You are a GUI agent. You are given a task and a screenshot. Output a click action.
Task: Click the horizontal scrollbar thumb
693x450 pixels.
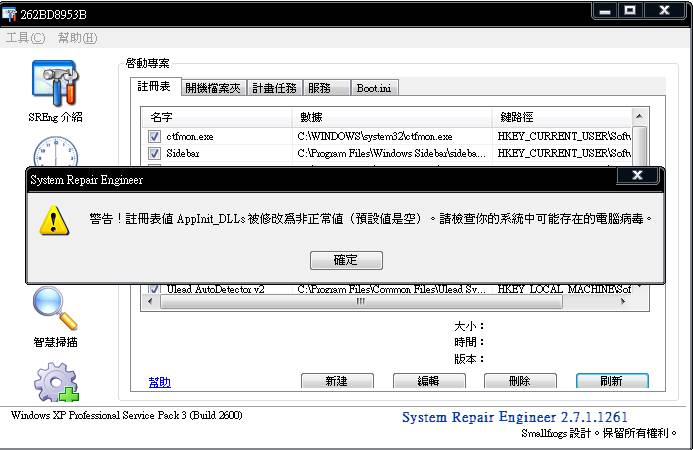(361, 301)
